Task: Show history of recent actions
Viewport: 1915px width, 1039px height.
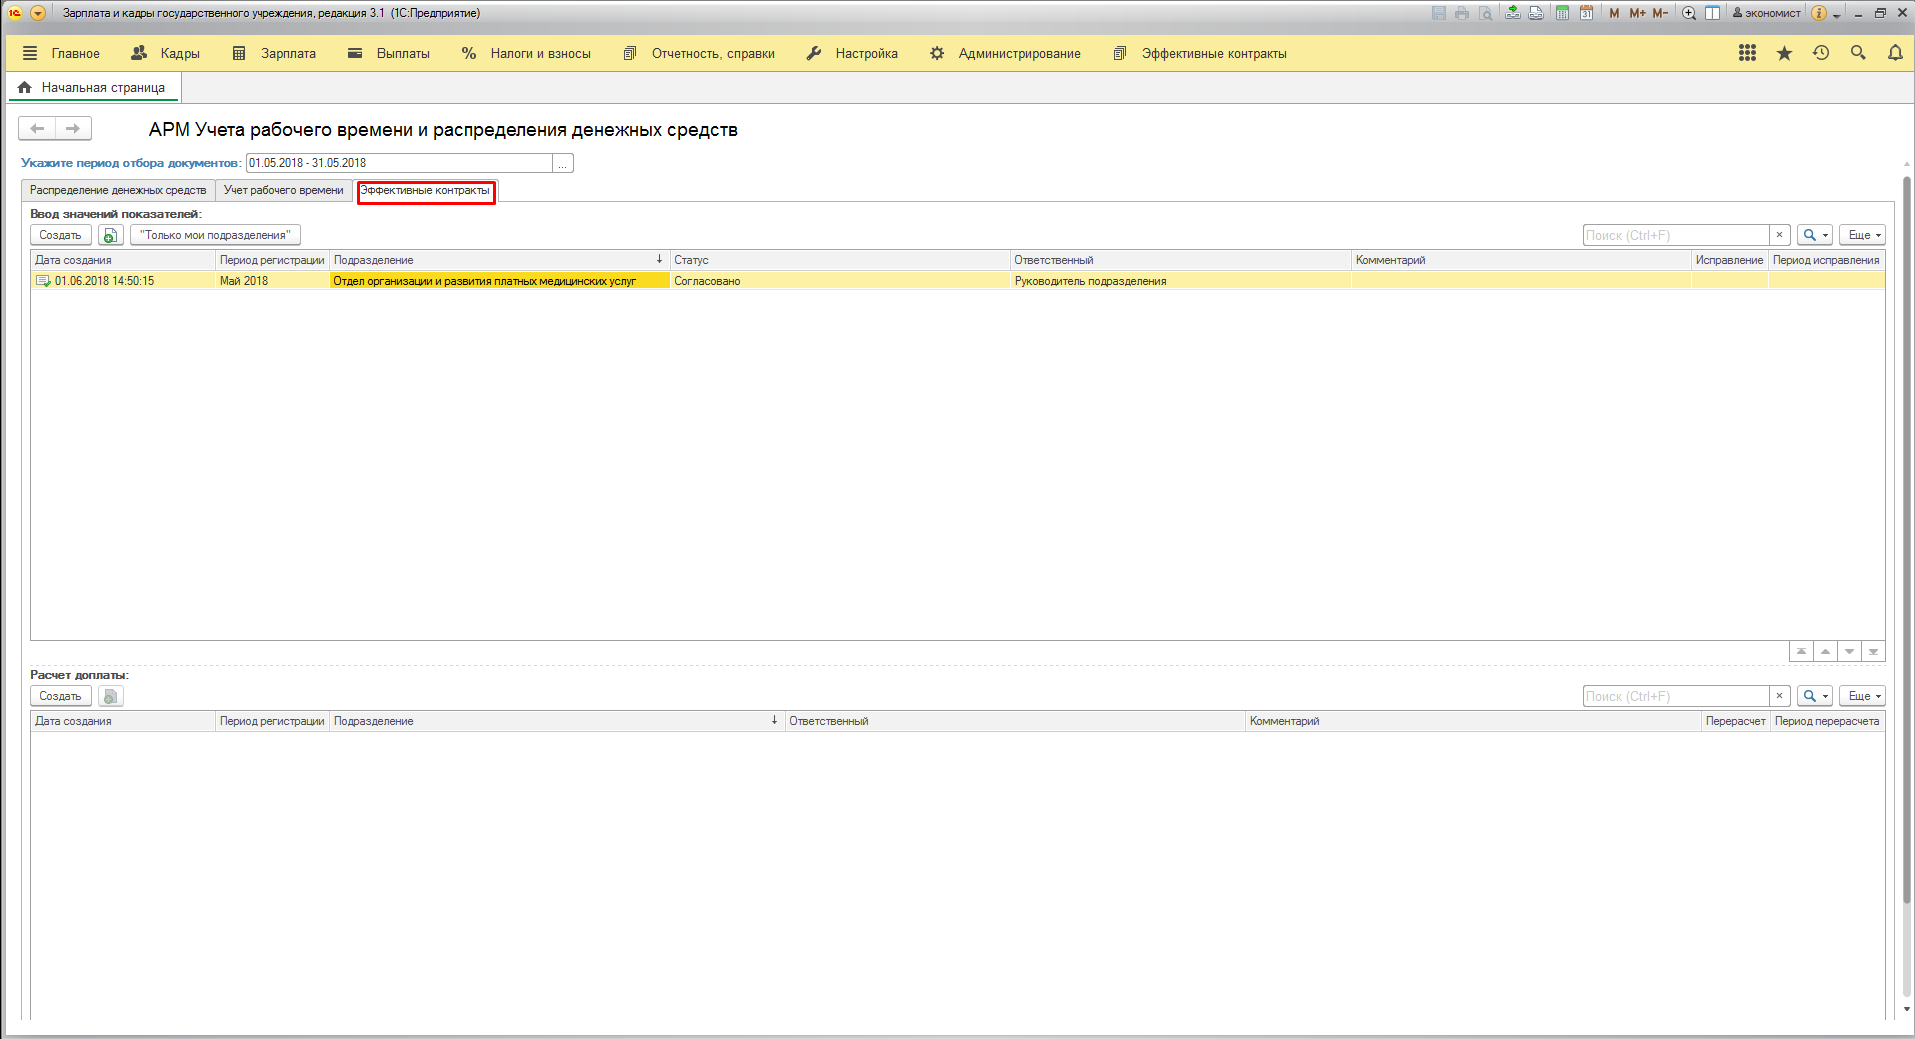Action: (1821, 53)
